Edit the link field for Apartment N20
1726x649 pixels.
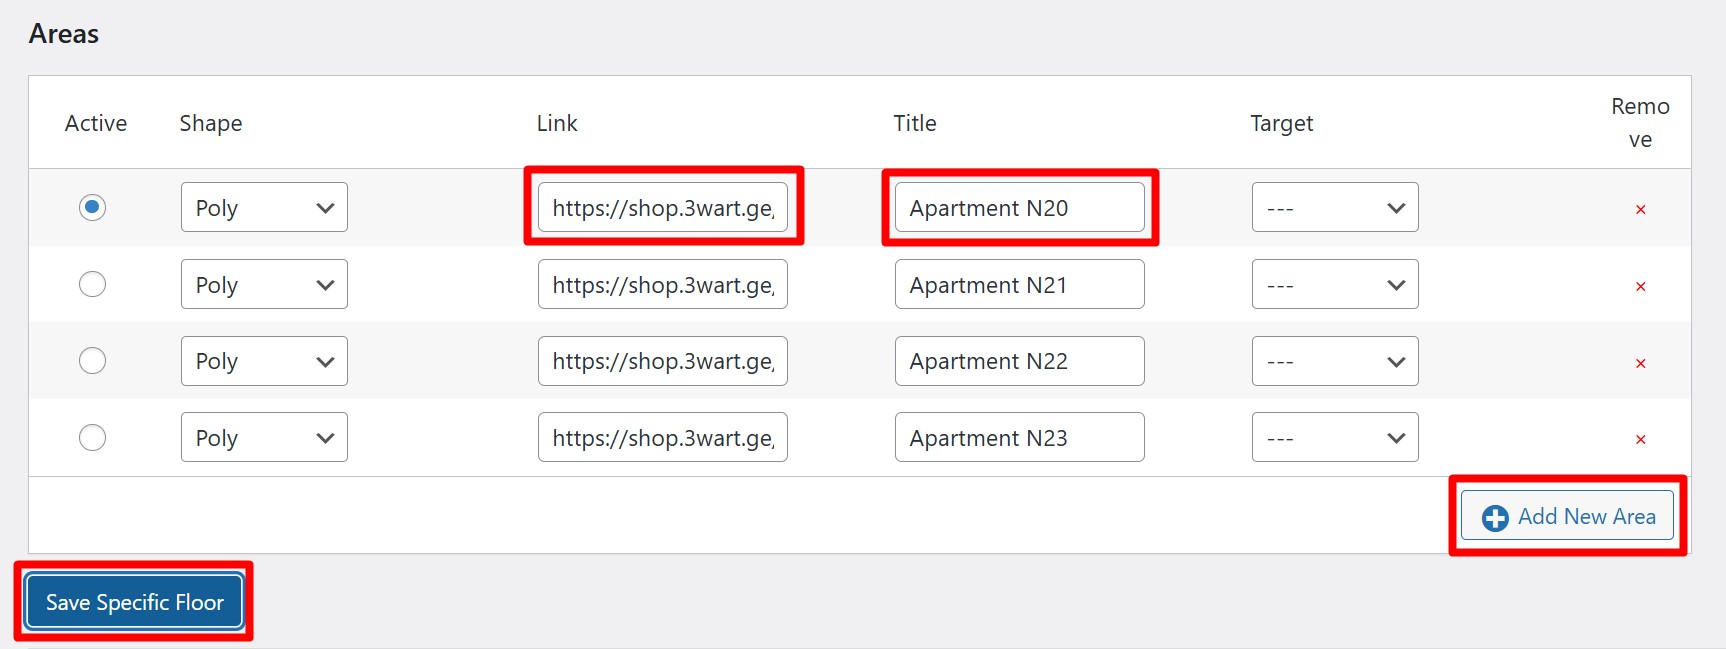click(x=662, y=208)
